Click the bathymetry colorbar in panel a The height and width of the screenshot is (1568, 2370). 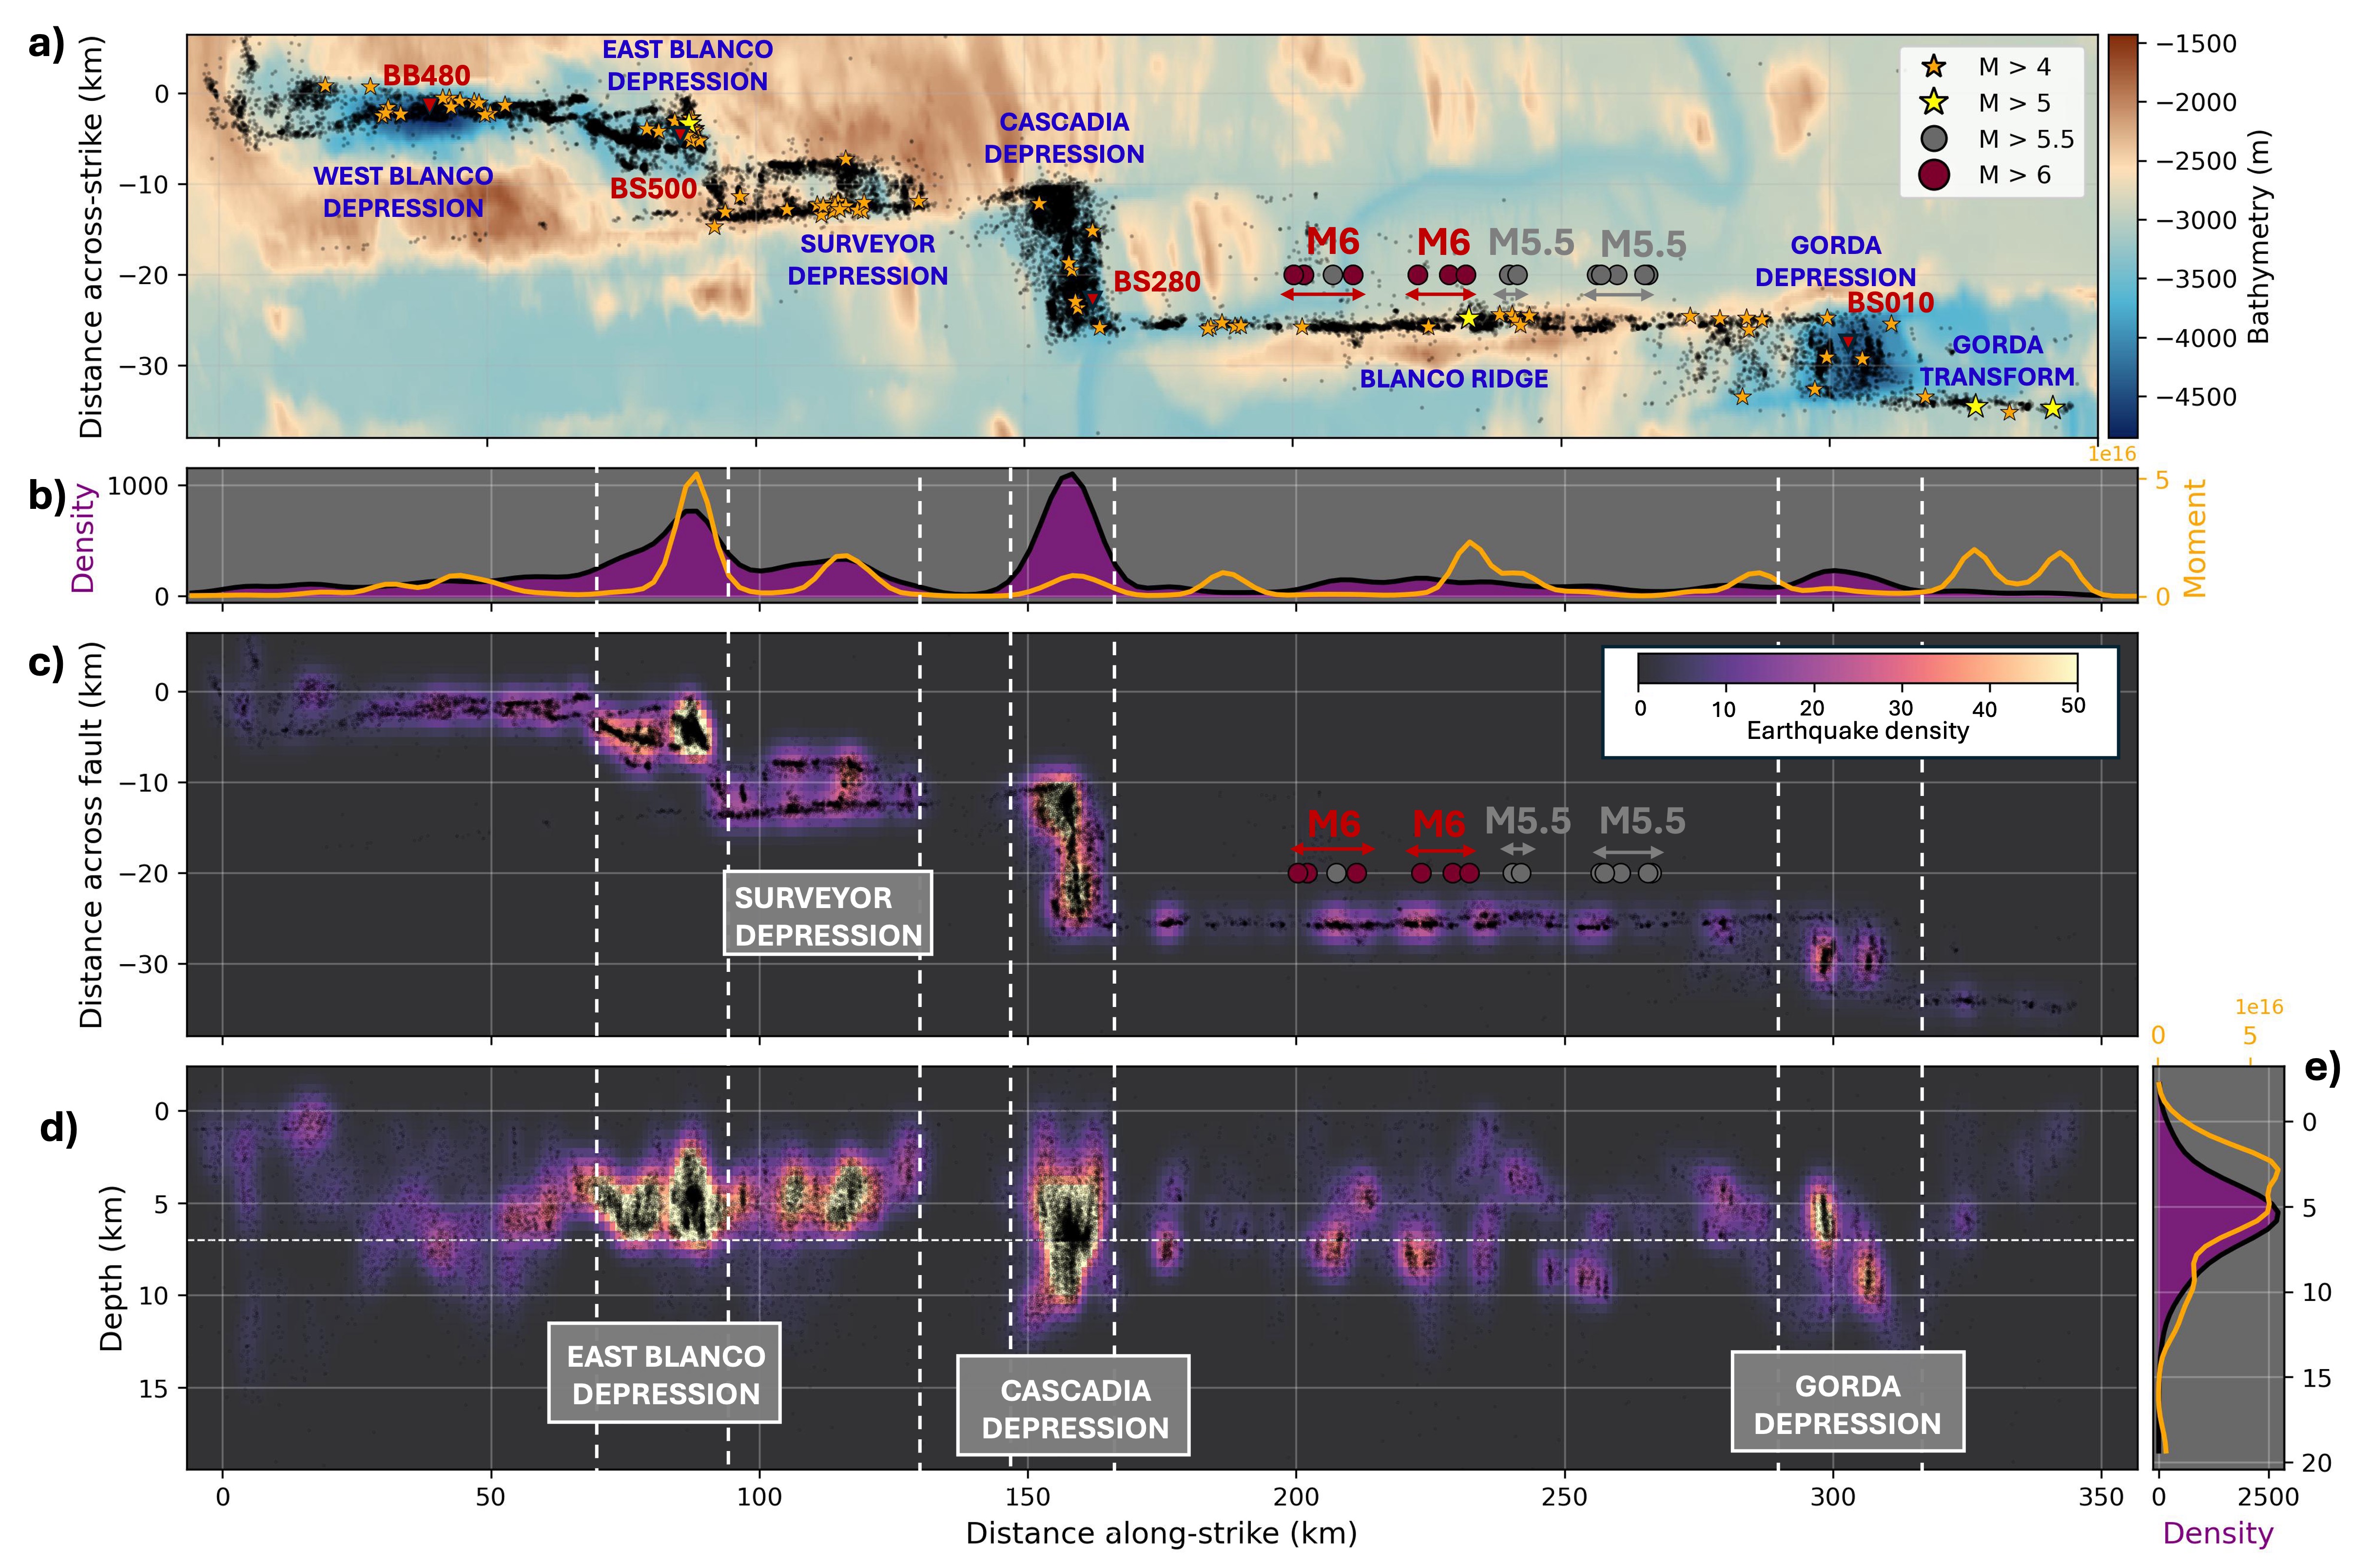click(2123, 236)
